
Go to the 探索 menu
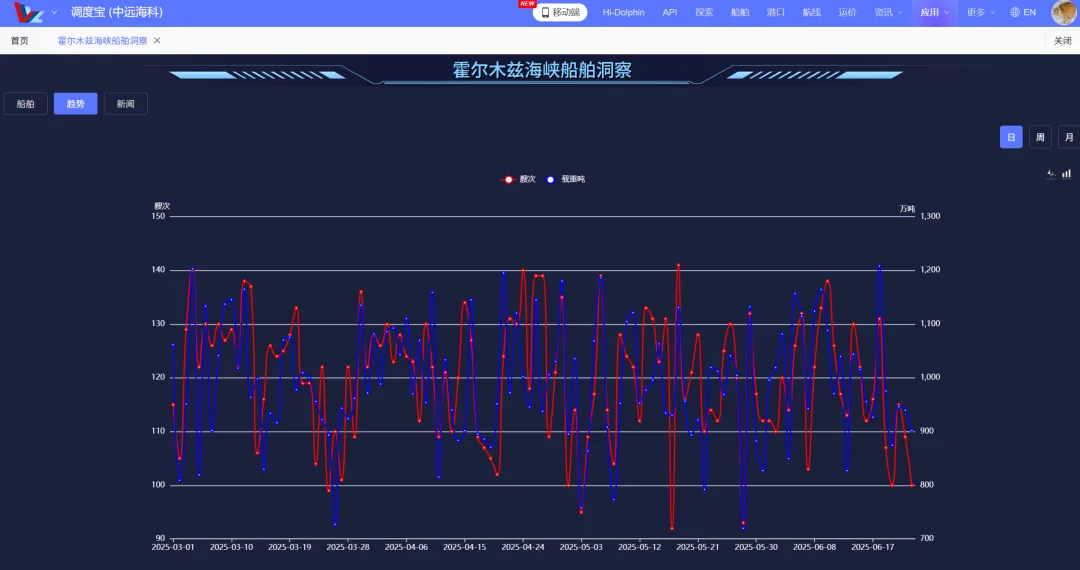[704, 12]
